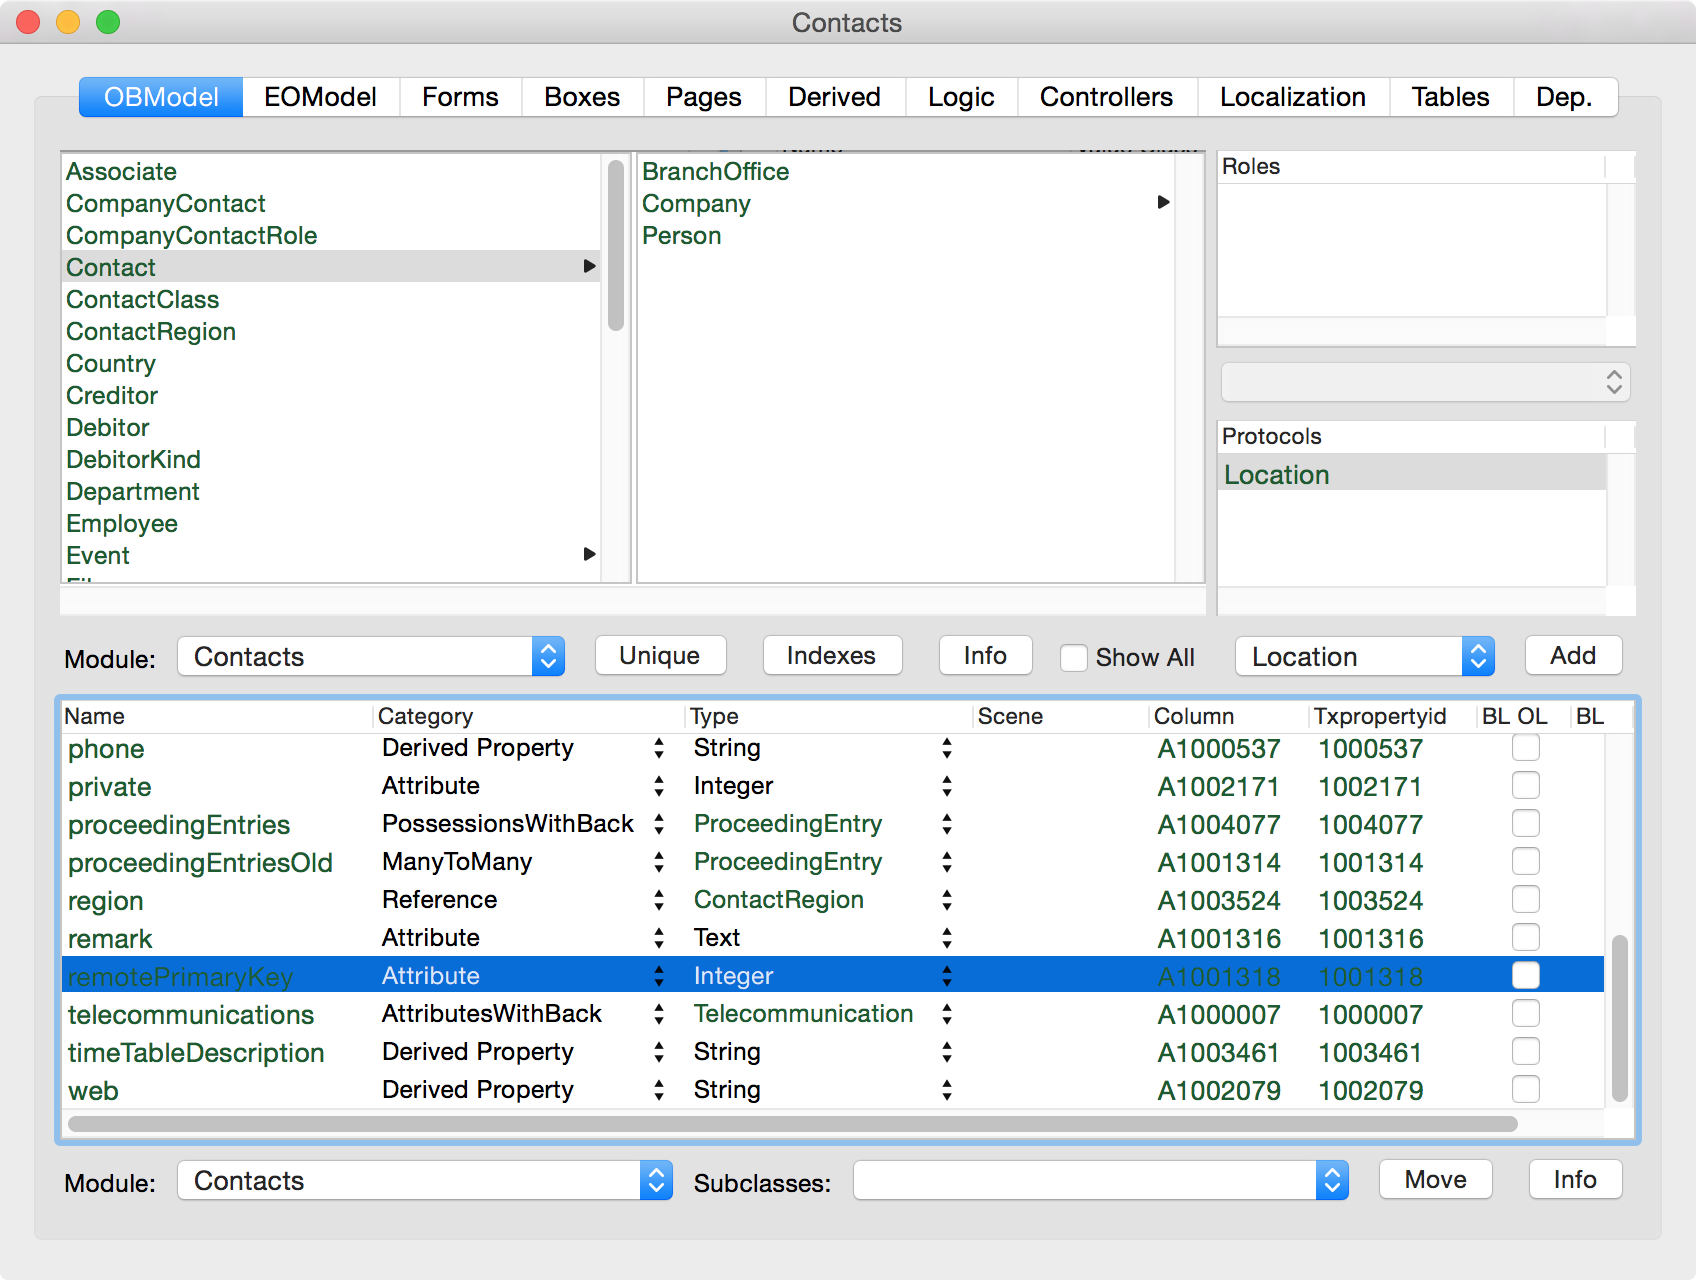This screenshot has height=1280, width=1696.
Task: Open the Subclasses dropdown
Action: pos(1100,1181)
